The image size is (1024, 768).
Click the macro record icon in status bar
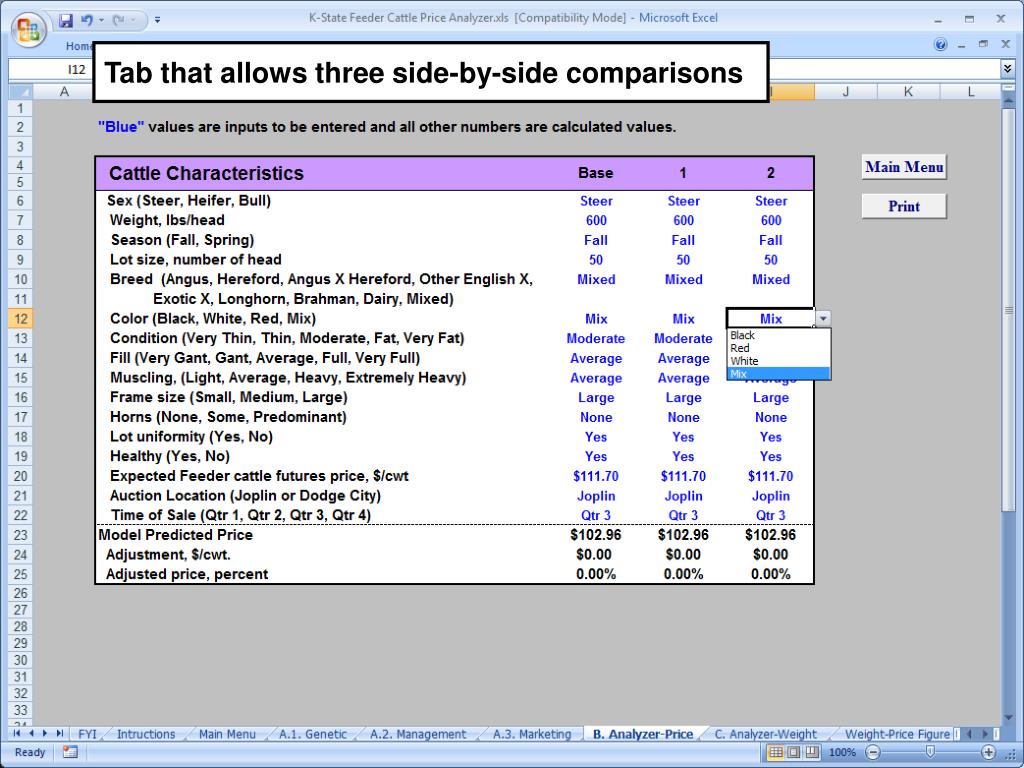click(x=70, y=752)
